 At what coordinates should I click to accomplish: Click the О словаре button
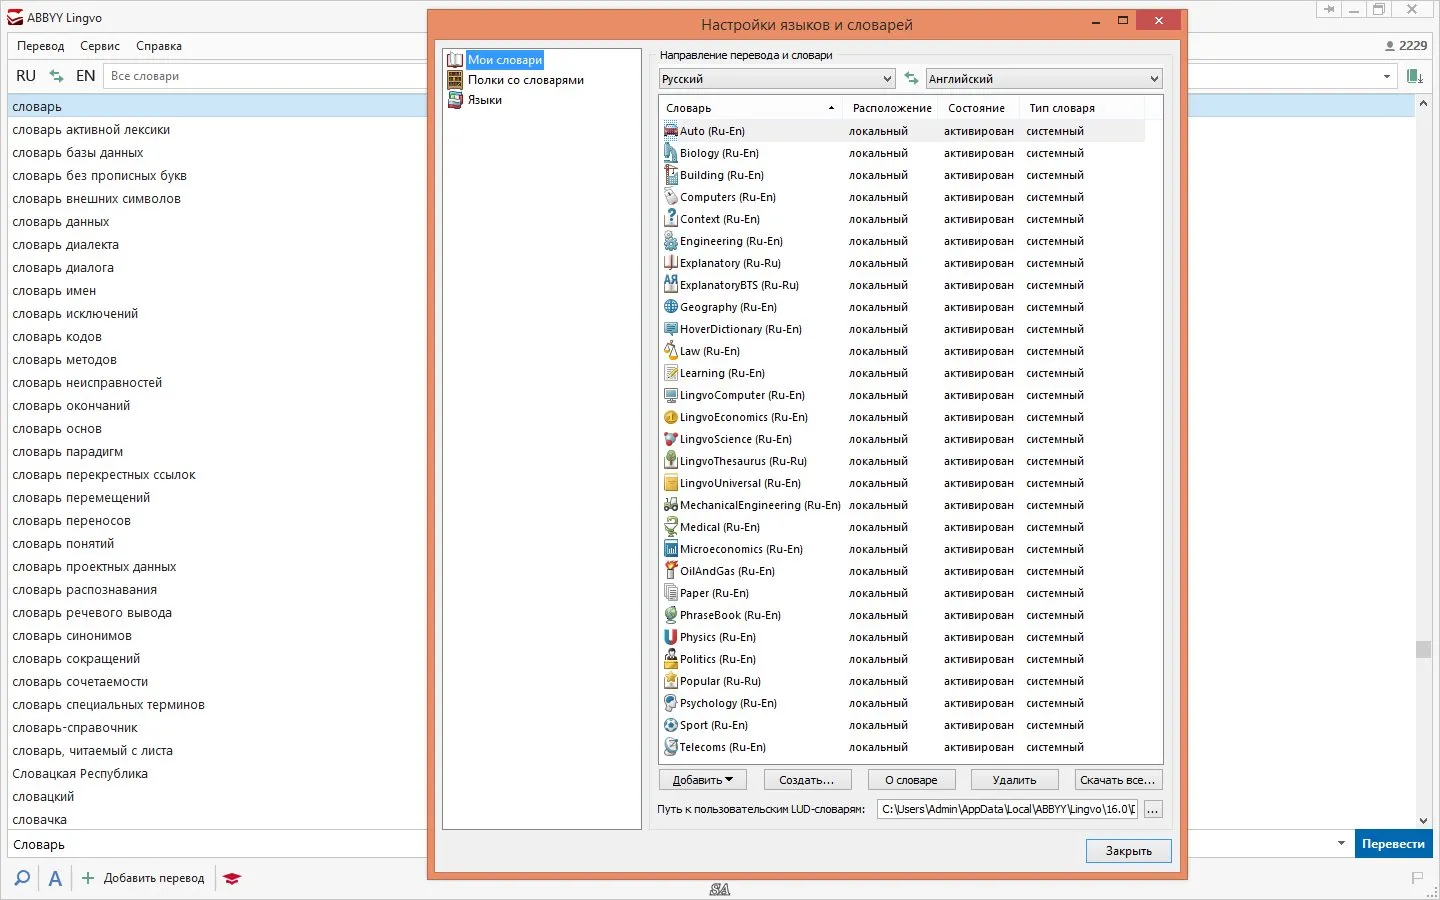(x=911, y=780)
